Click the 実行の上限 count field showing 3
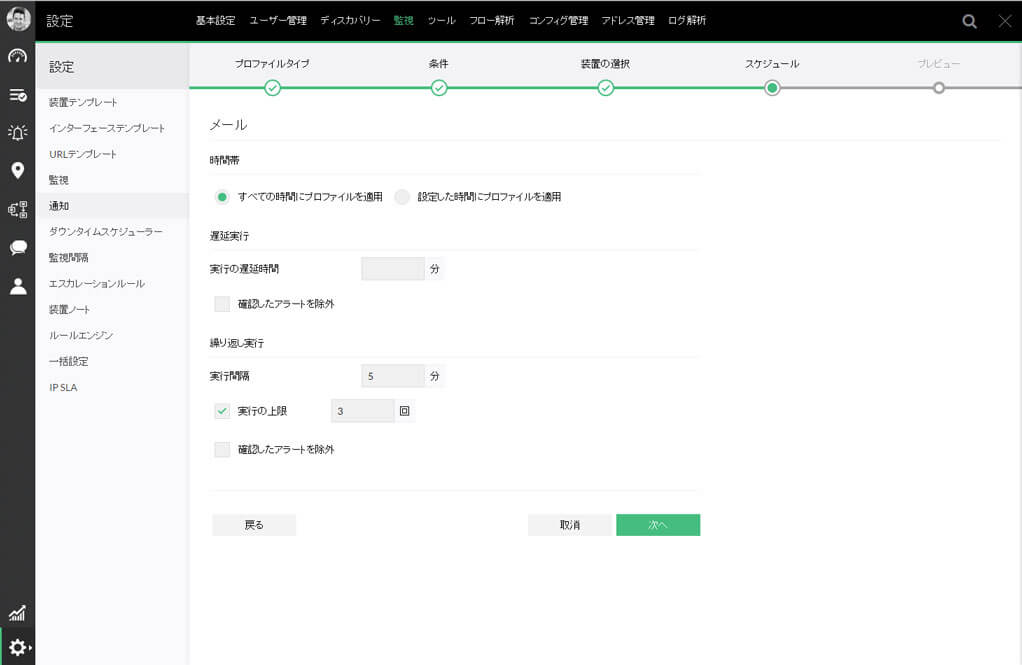 [362, 411]
